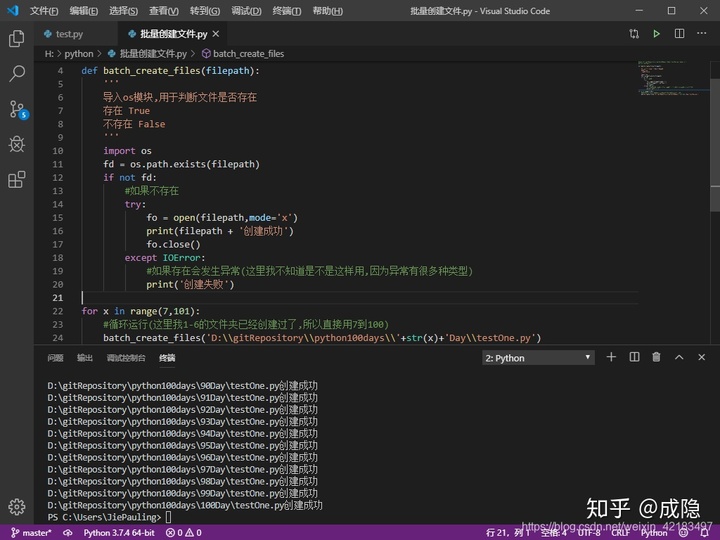Image resolution: width=720 pixels, height=540 pixels.
Task: Click the 'import os' code line
Action: (x=127, y=151)
